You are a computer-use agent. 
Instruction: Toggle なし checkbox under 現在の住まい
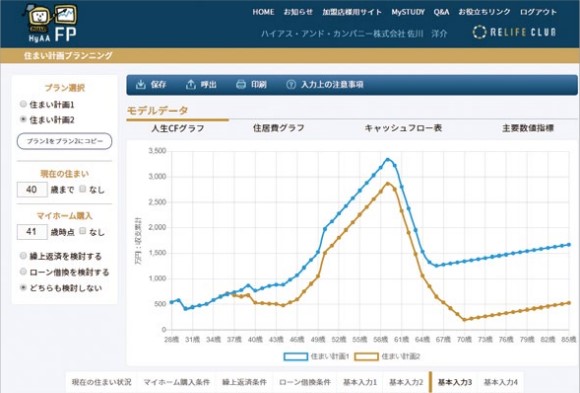[82, 189]
